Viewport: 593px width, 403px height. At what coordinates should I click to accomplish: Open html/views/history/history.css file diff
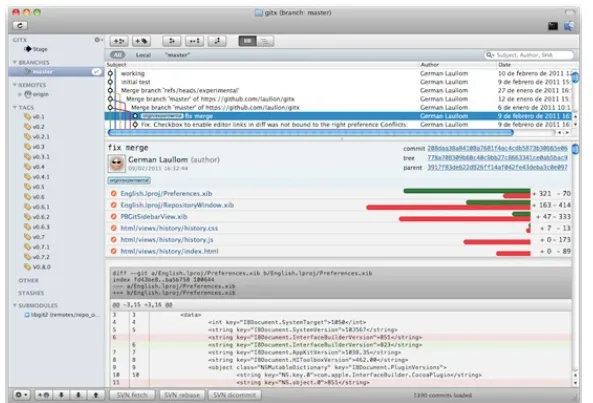click(169, 228)
